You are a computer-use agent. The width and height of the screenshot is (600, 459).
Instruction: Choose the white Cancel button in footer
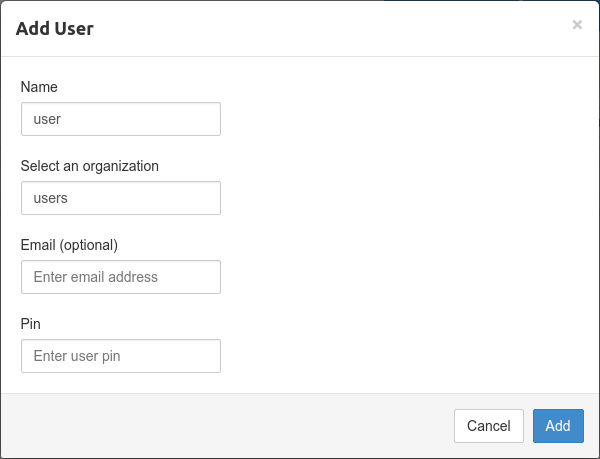489,426
